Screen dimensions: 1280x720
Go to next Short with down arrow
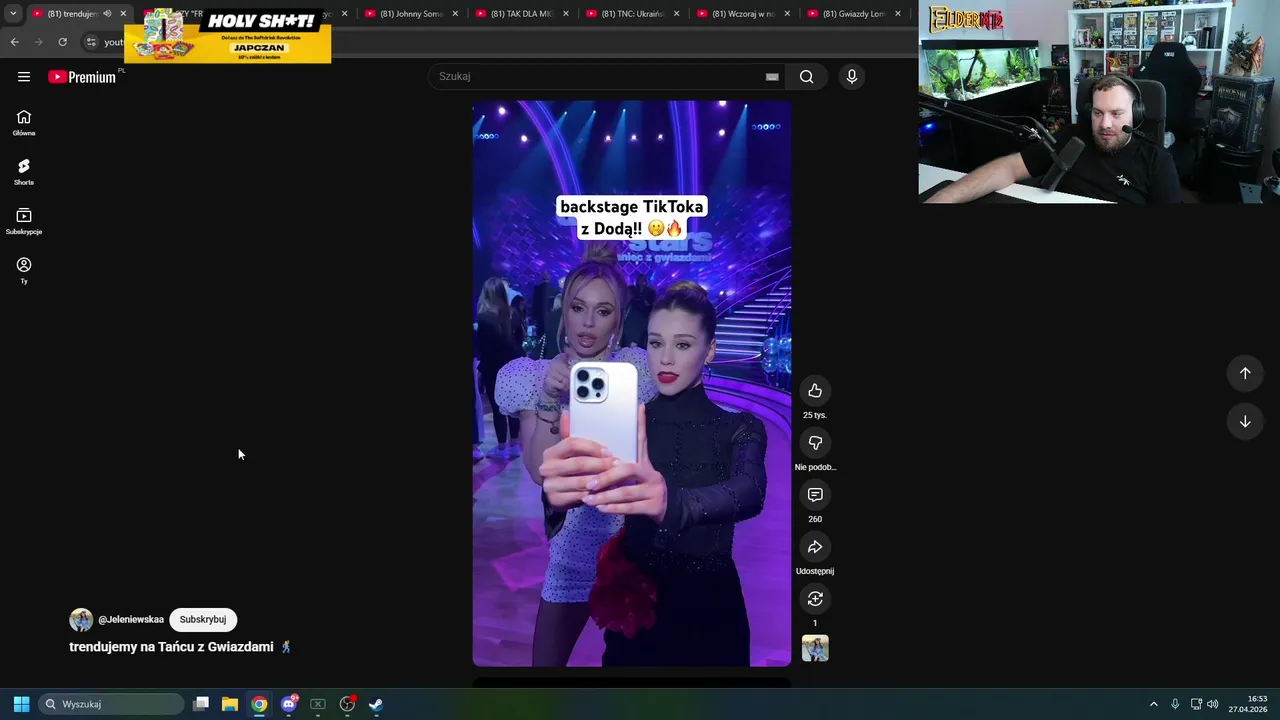coord(1245,422)
